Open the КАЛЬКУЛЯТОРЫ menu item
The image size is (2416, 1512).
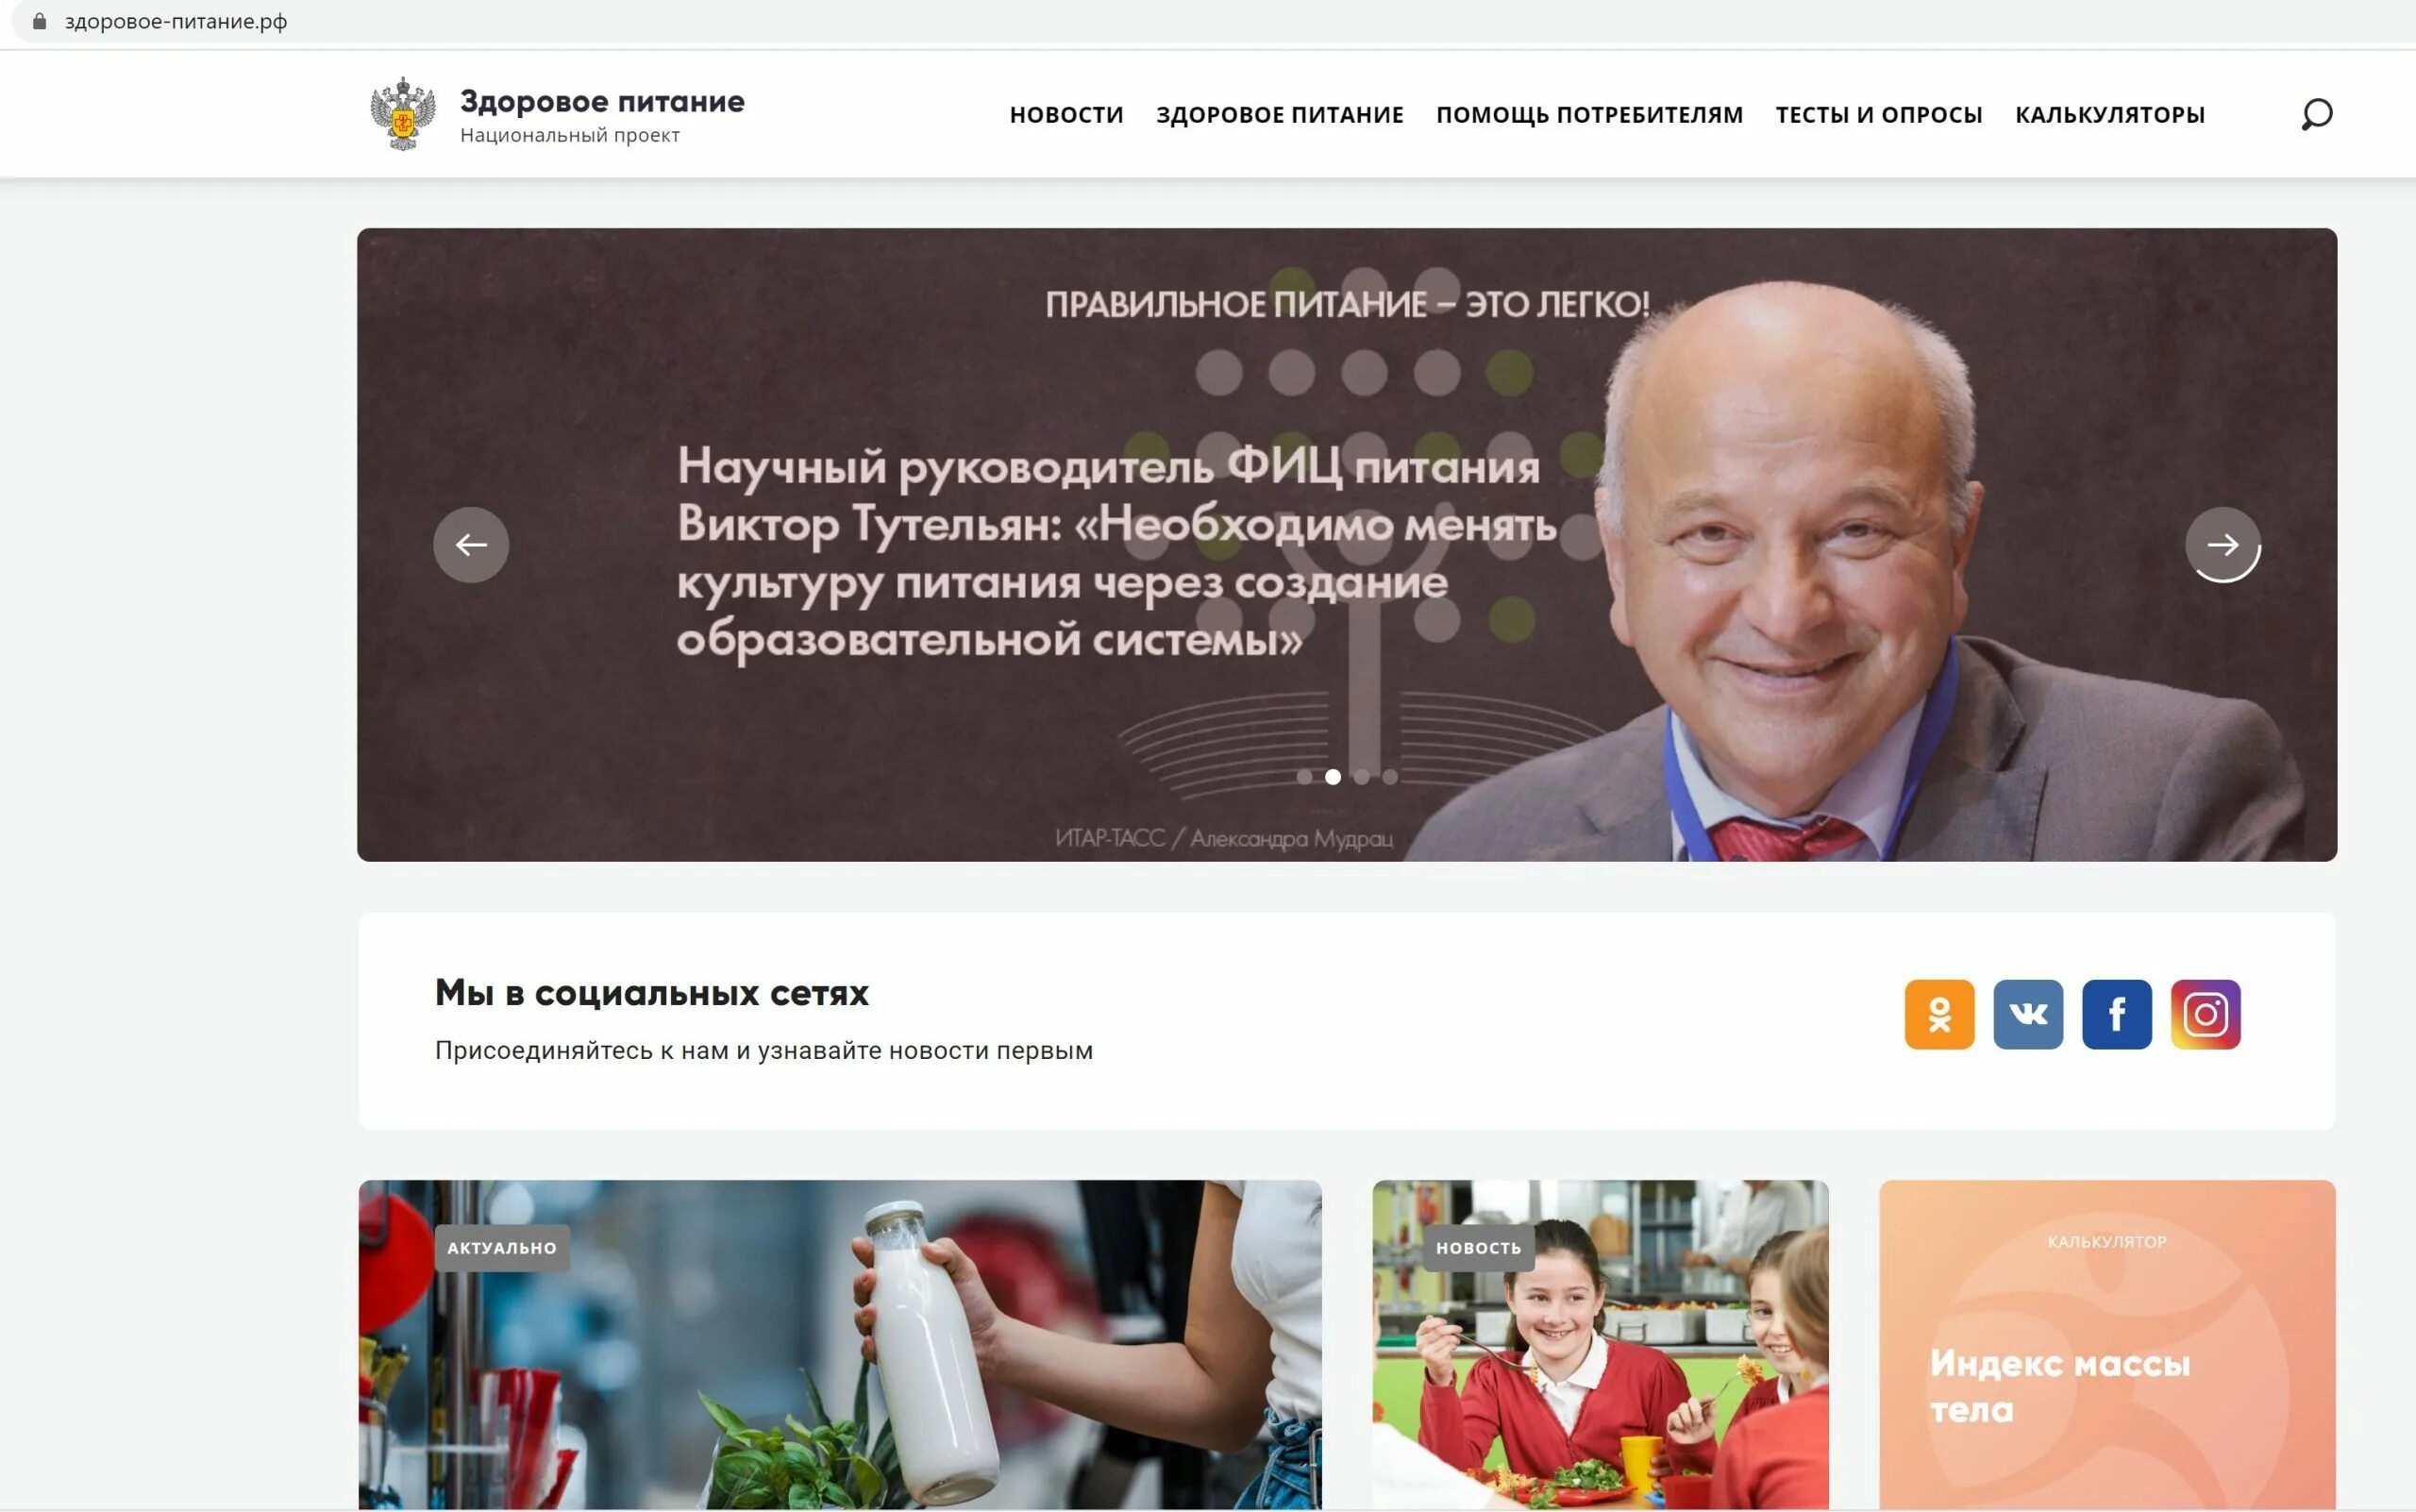[2110, 115]
